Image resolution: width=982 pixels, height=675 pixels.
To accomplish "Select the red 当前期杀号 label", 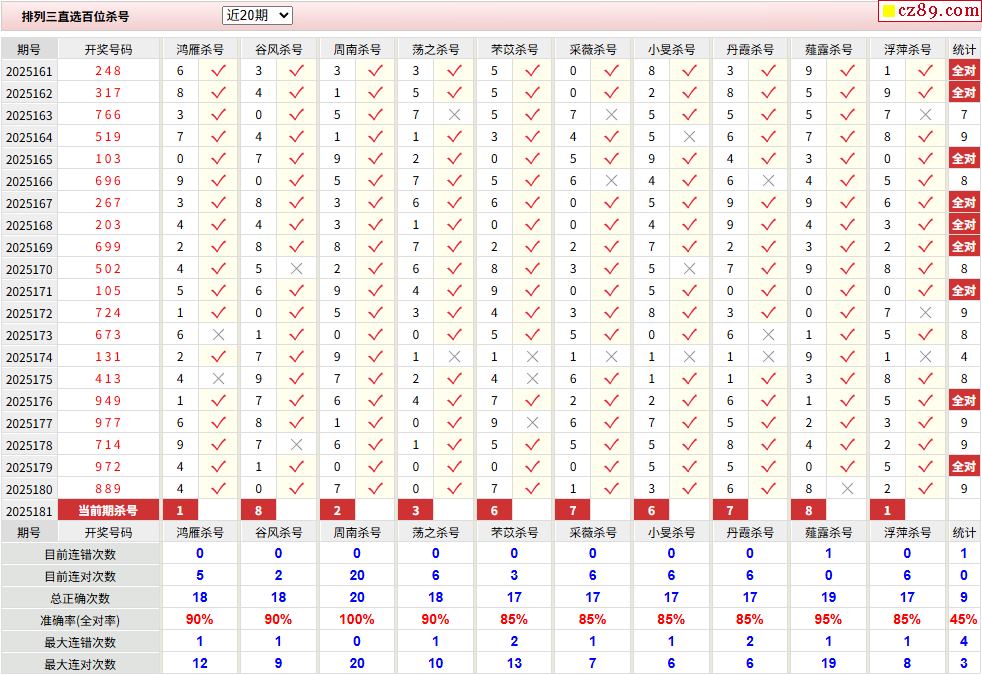I will point(108,510).
